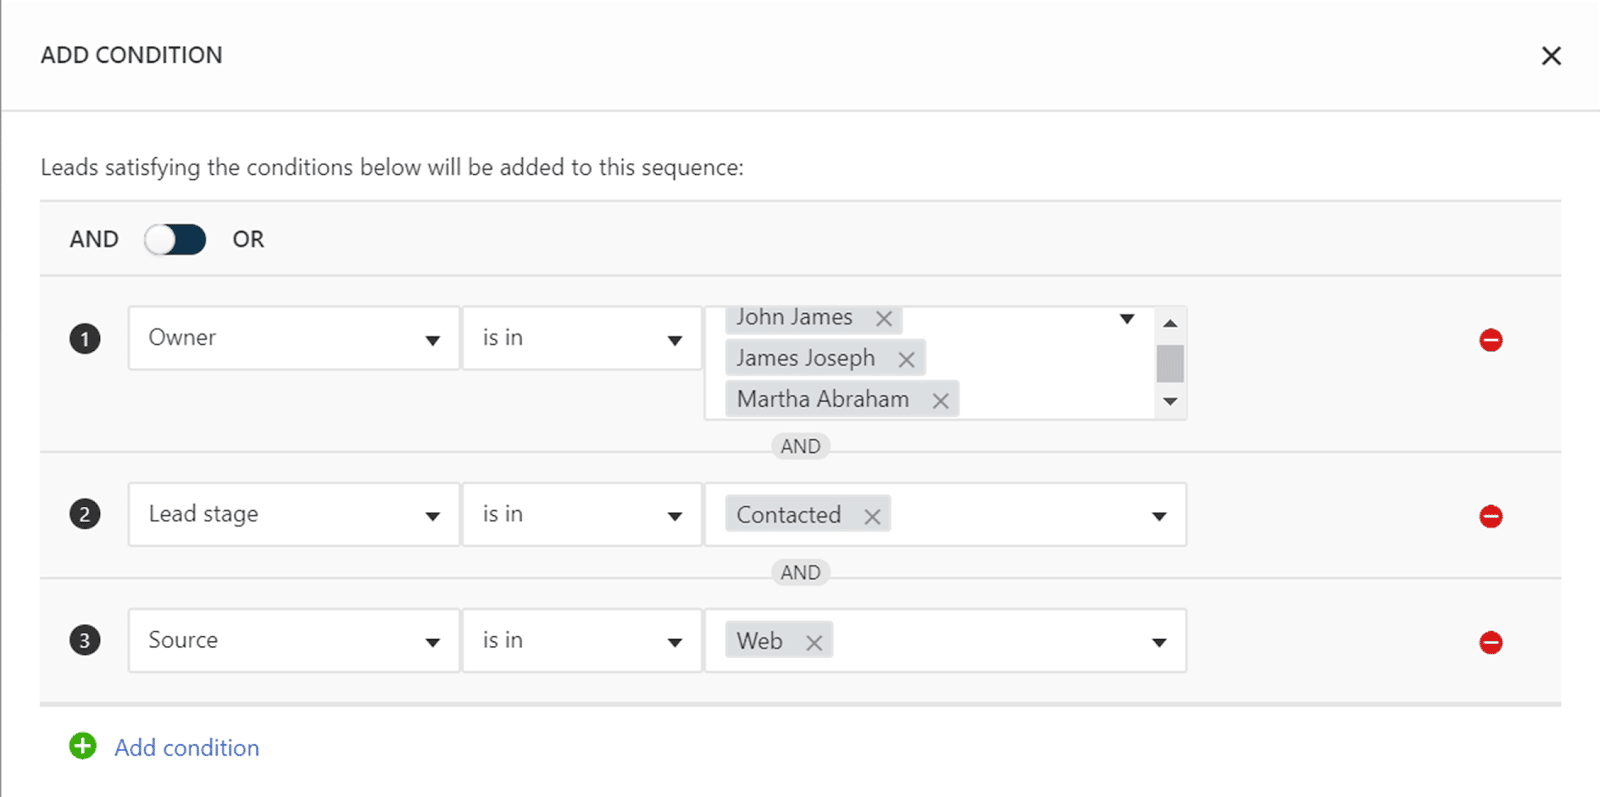Remove John James from owner list
Screen dimensions: 1600x797
[x=884, y=319]
